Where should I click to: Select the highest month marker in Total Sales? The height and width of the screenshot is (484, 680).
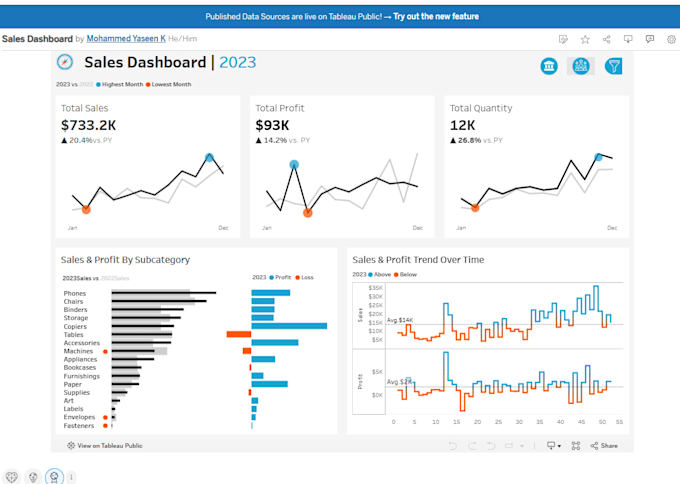click(x=209, y=157)
